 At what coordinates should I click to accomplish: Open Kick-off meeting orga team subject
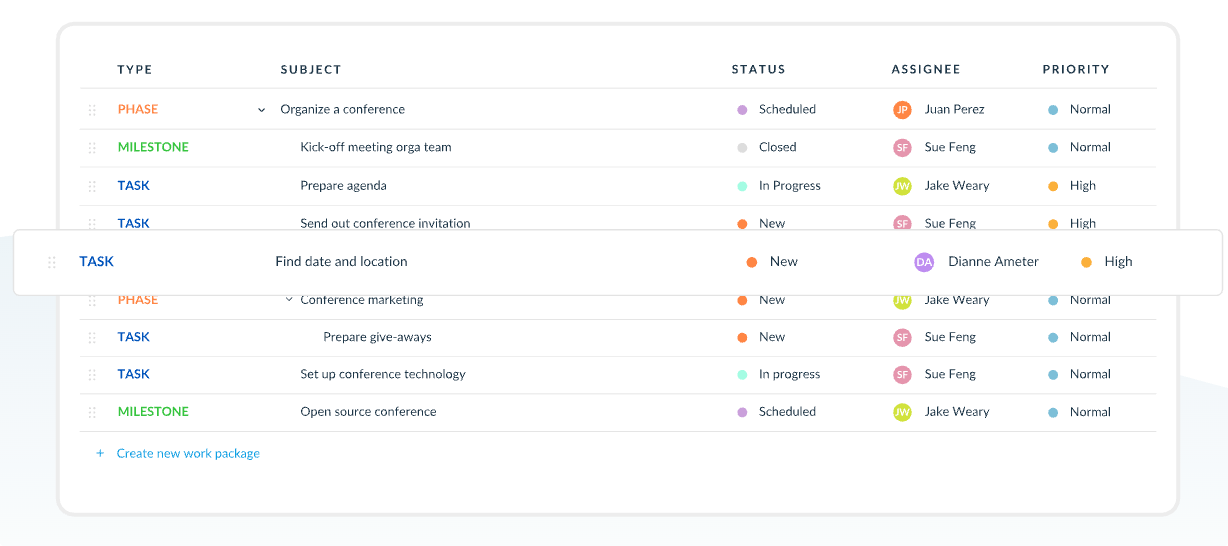(x=376, y=147)
